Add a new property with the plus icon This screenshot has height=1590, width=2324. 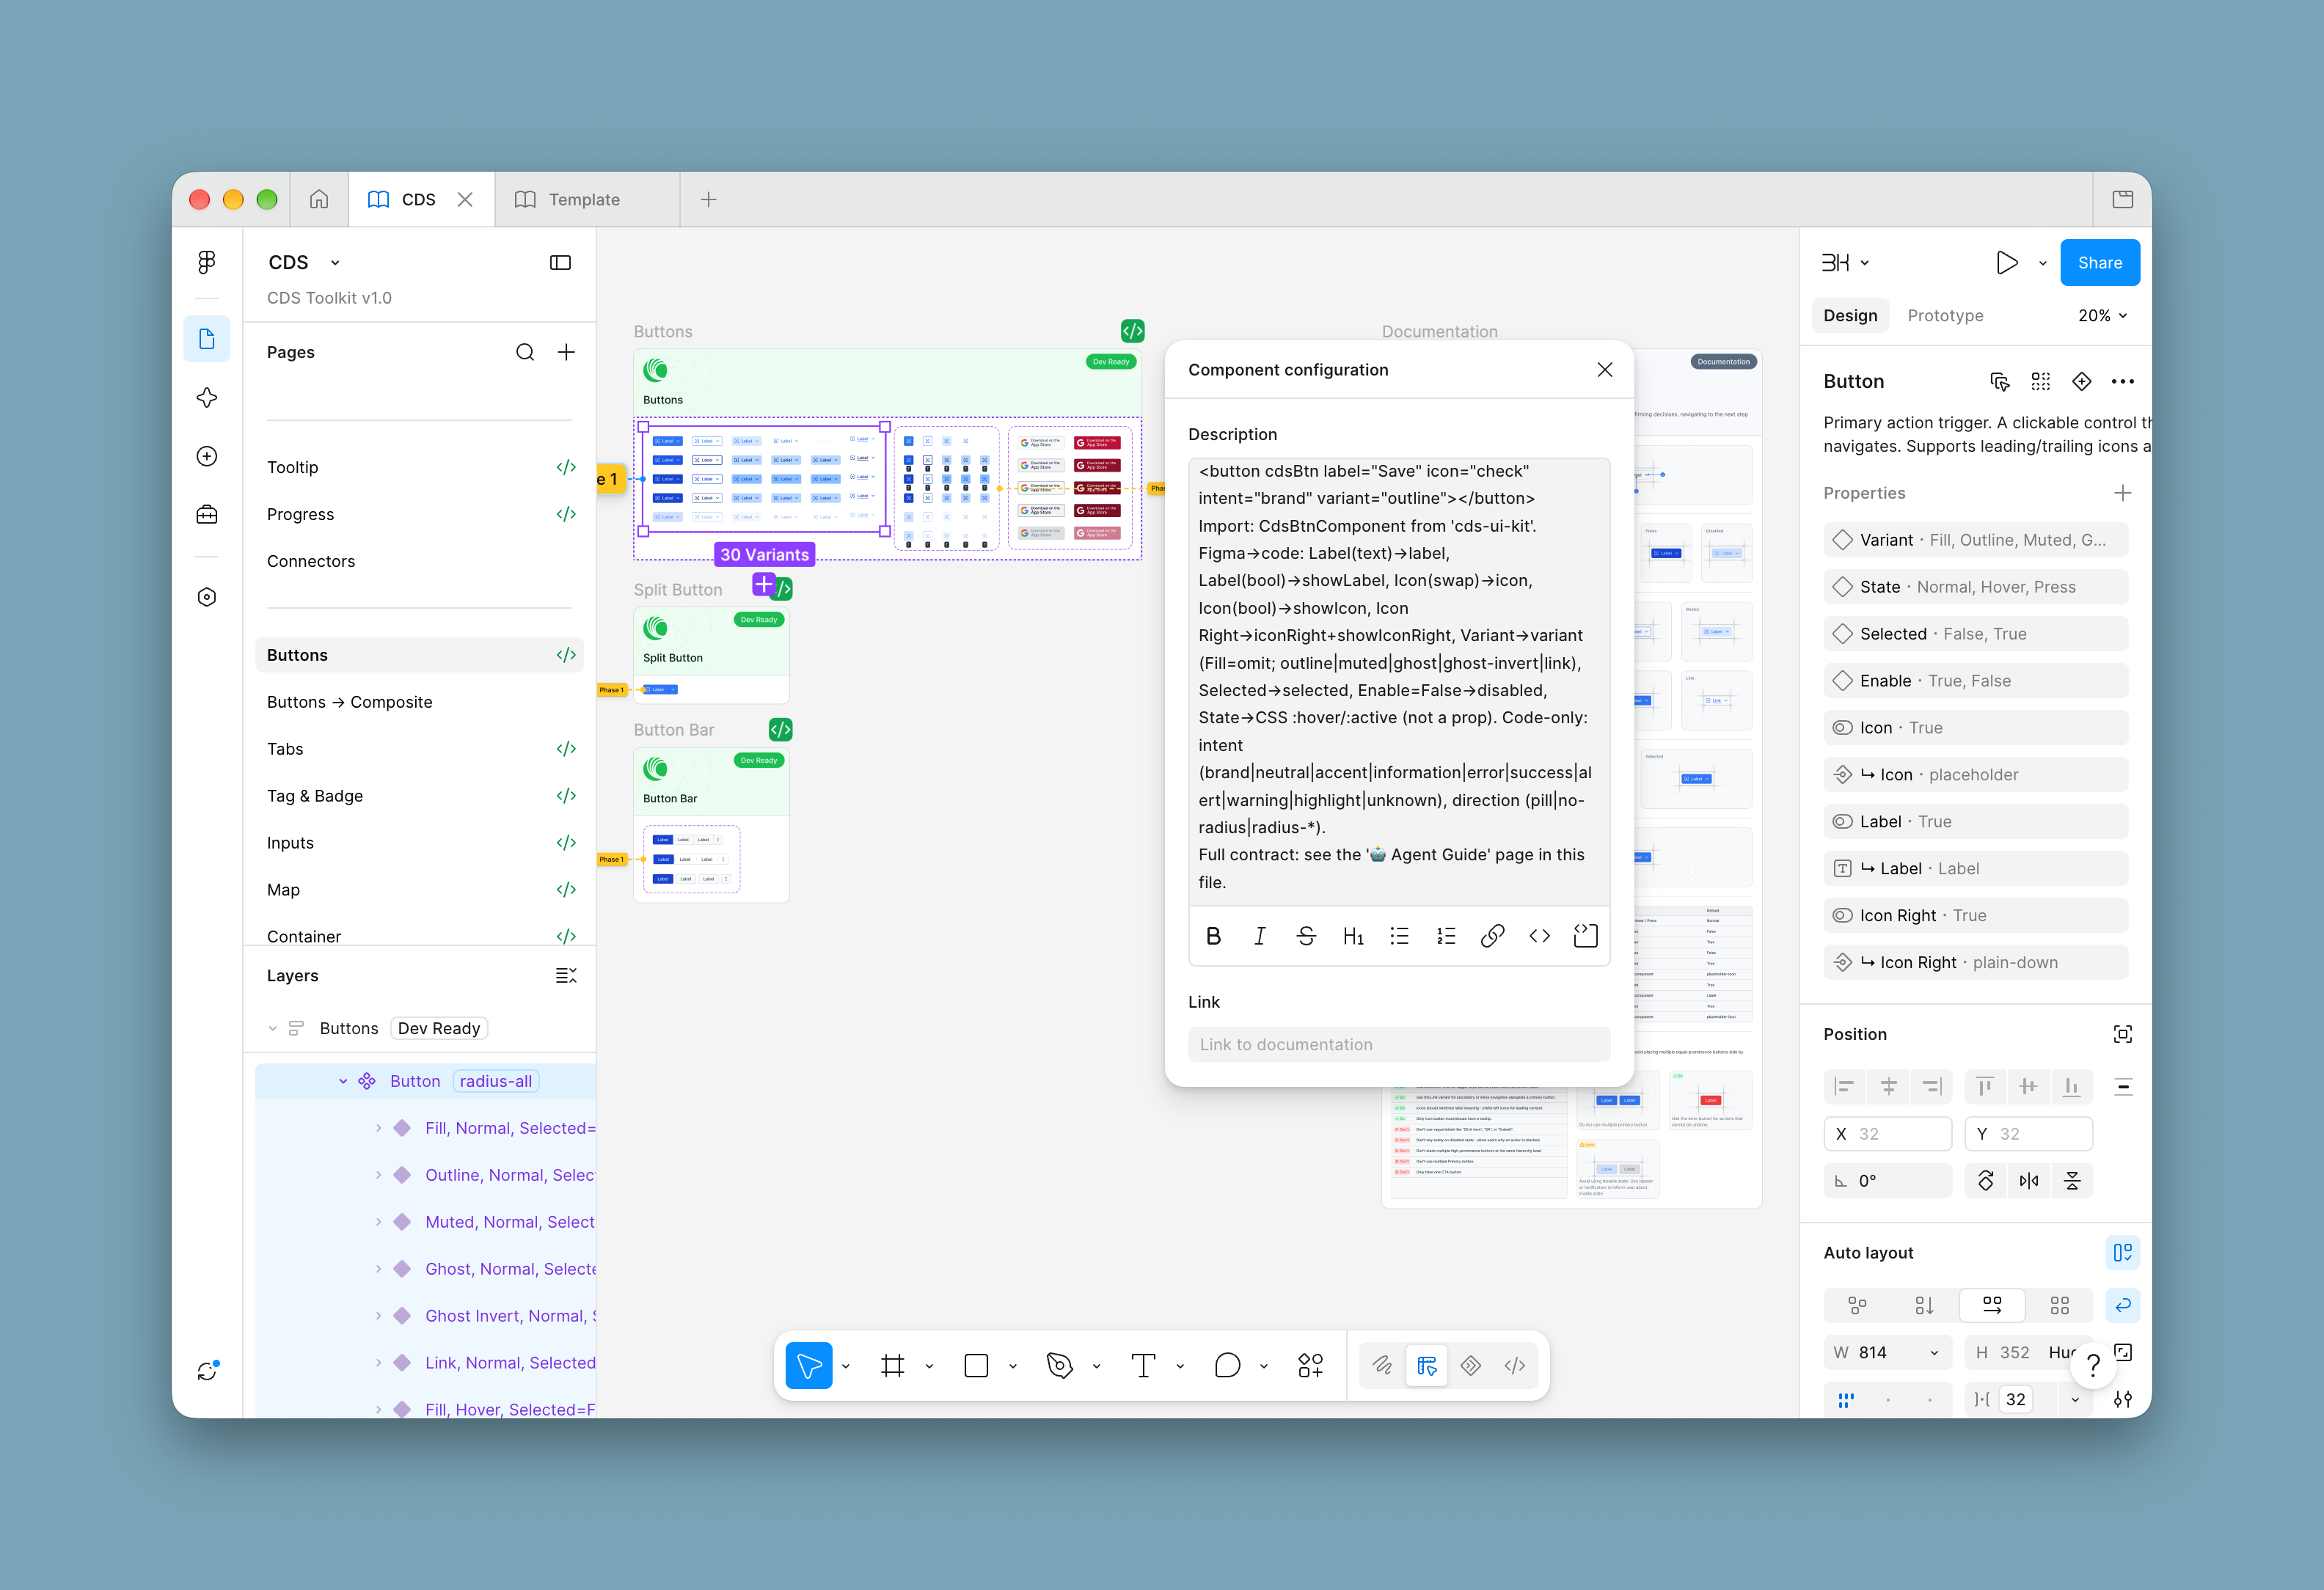pos(2123,493)
